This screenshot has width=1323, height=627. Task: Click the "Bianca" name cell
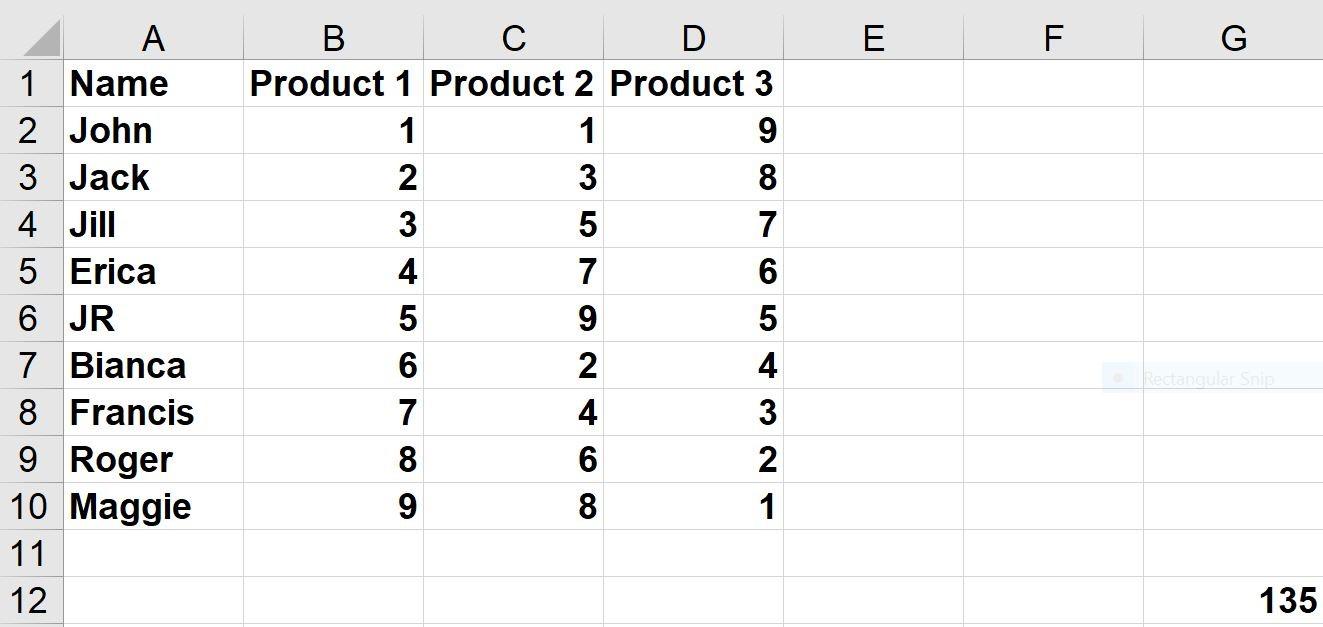click(x=153, y=366)
